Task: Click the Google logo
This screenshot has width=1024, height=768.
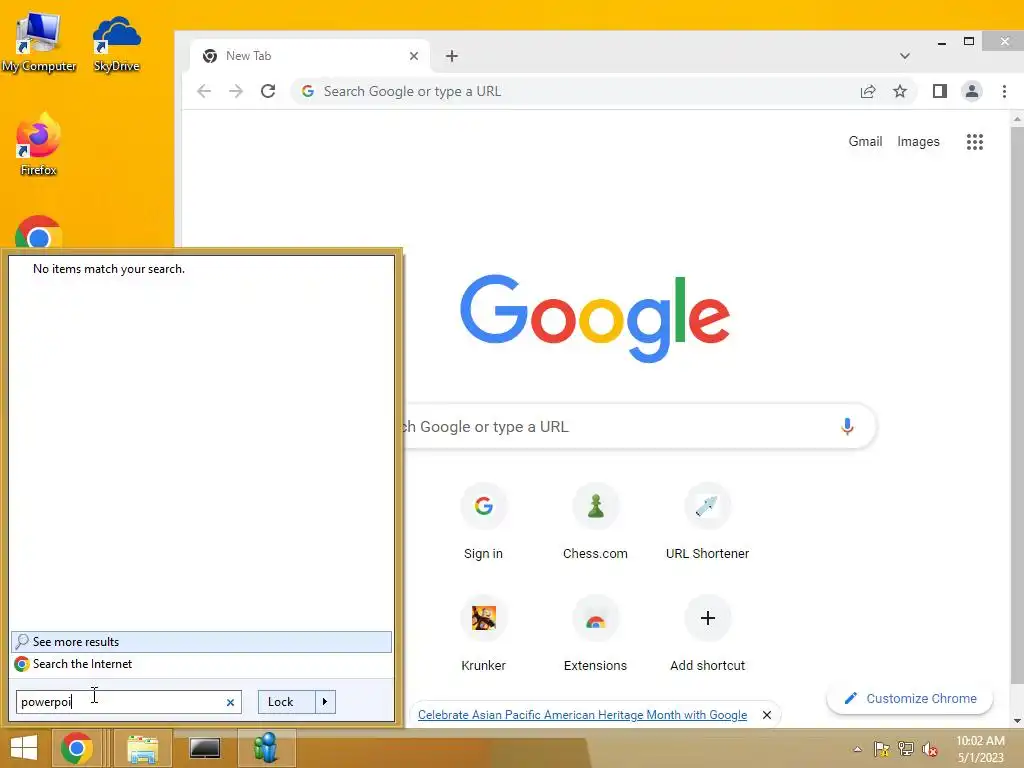Action: point(594,318)
